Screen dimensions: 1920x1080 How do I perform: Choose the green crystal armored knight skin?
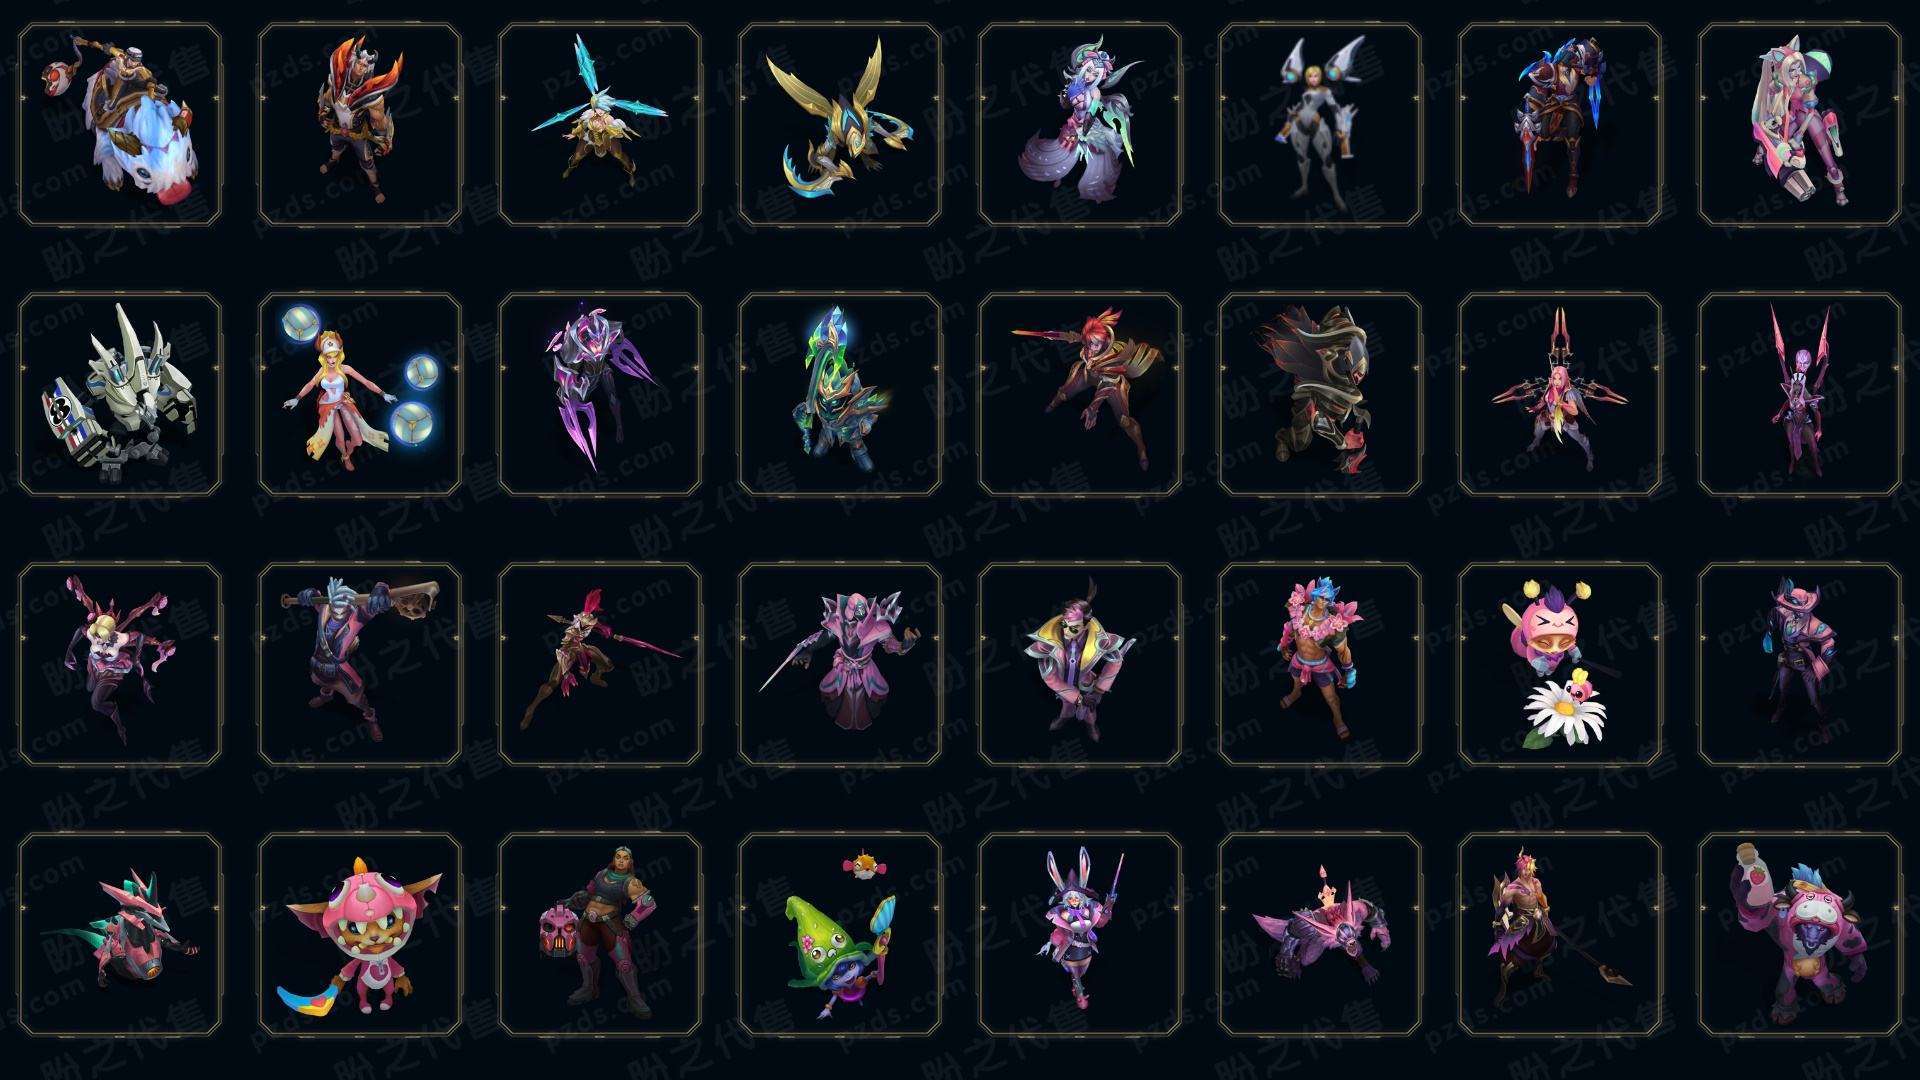(840, 394)
